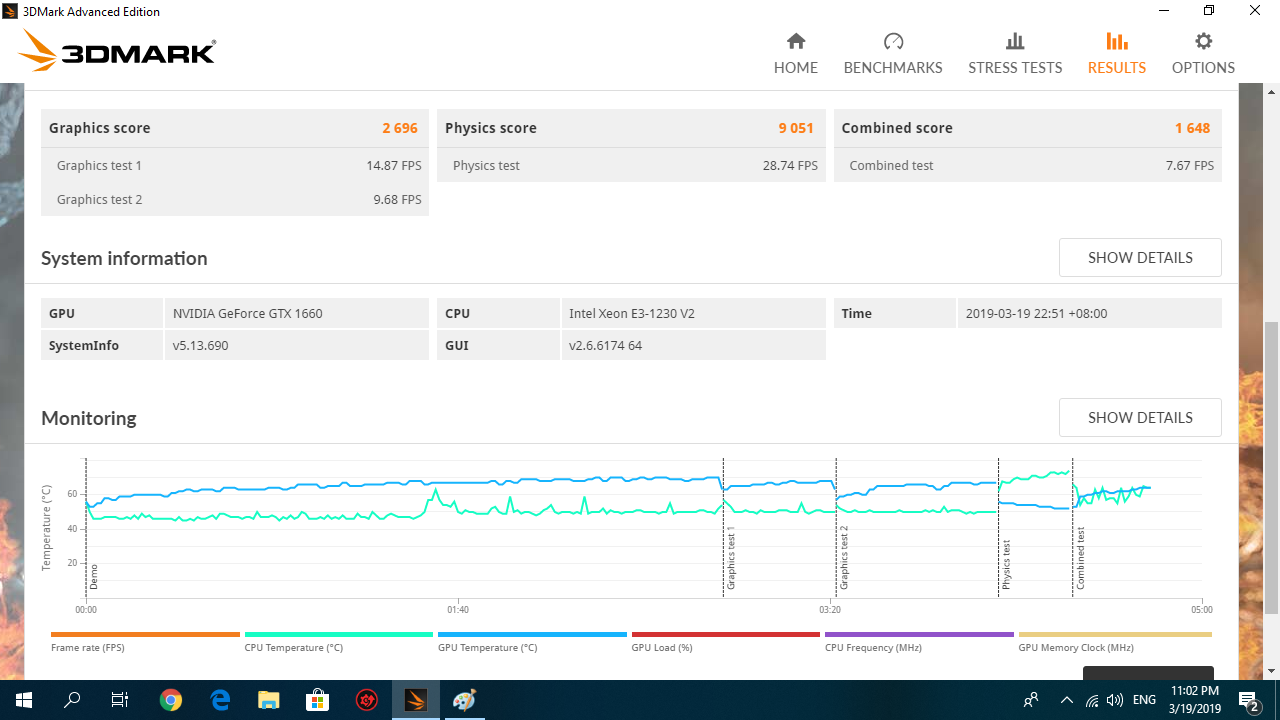1280x720 pixels.
Task: Launch Google Chrome from taskbar
Action: (x=171, y=700)
